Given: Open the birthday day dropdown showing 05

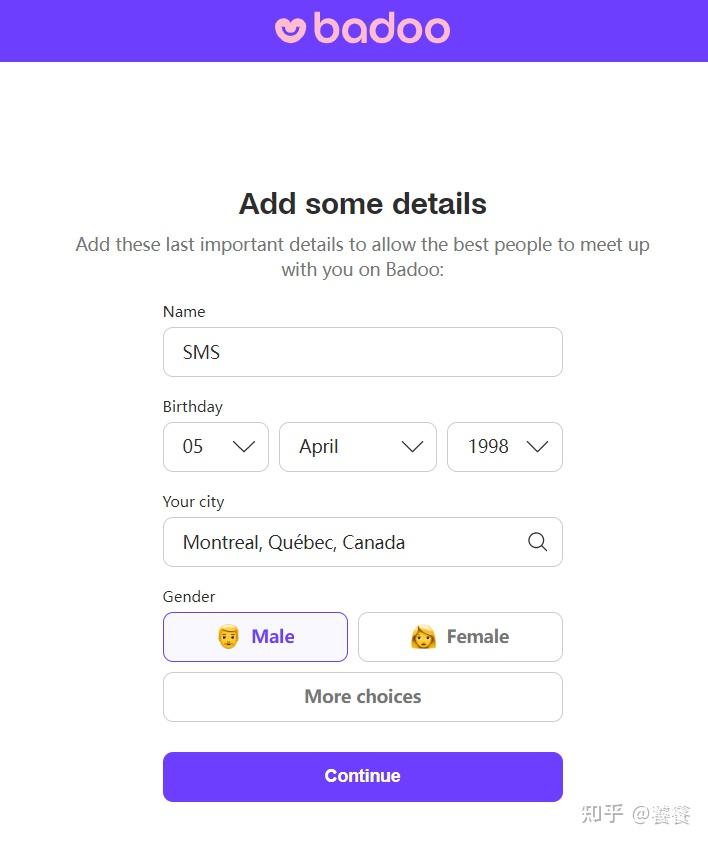Looking at the screenshot, I should point(215,447).
